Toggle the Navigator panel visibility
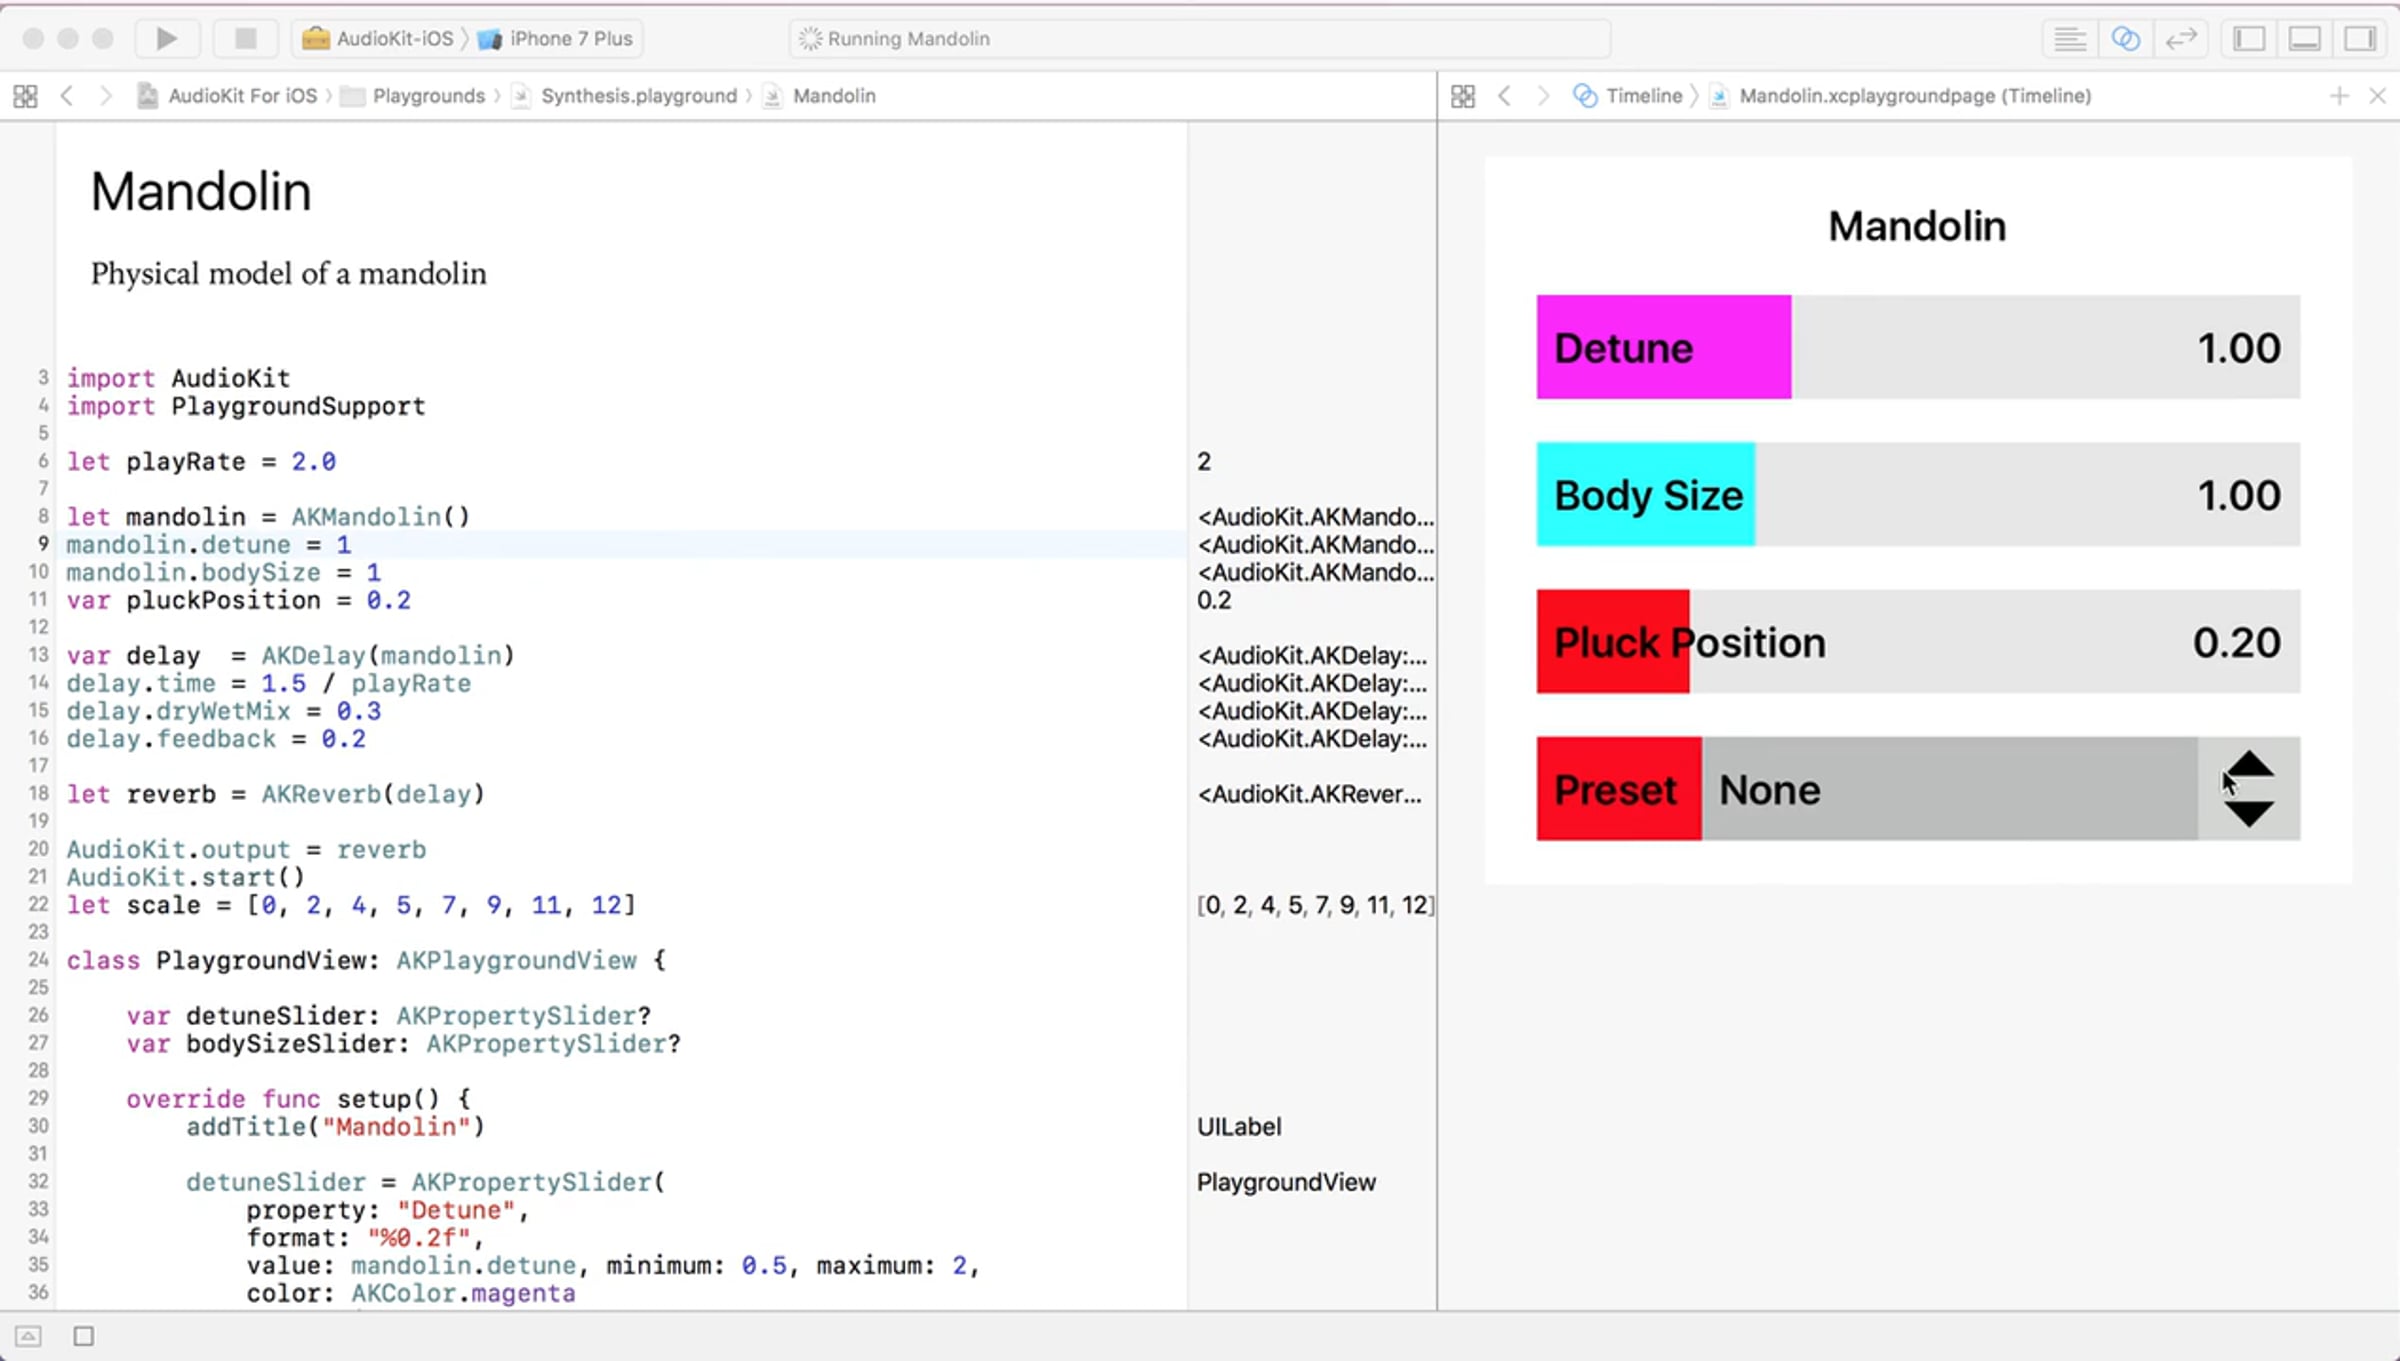2400x1361 pixels. pyautogui.click(x=2249, y=39)
